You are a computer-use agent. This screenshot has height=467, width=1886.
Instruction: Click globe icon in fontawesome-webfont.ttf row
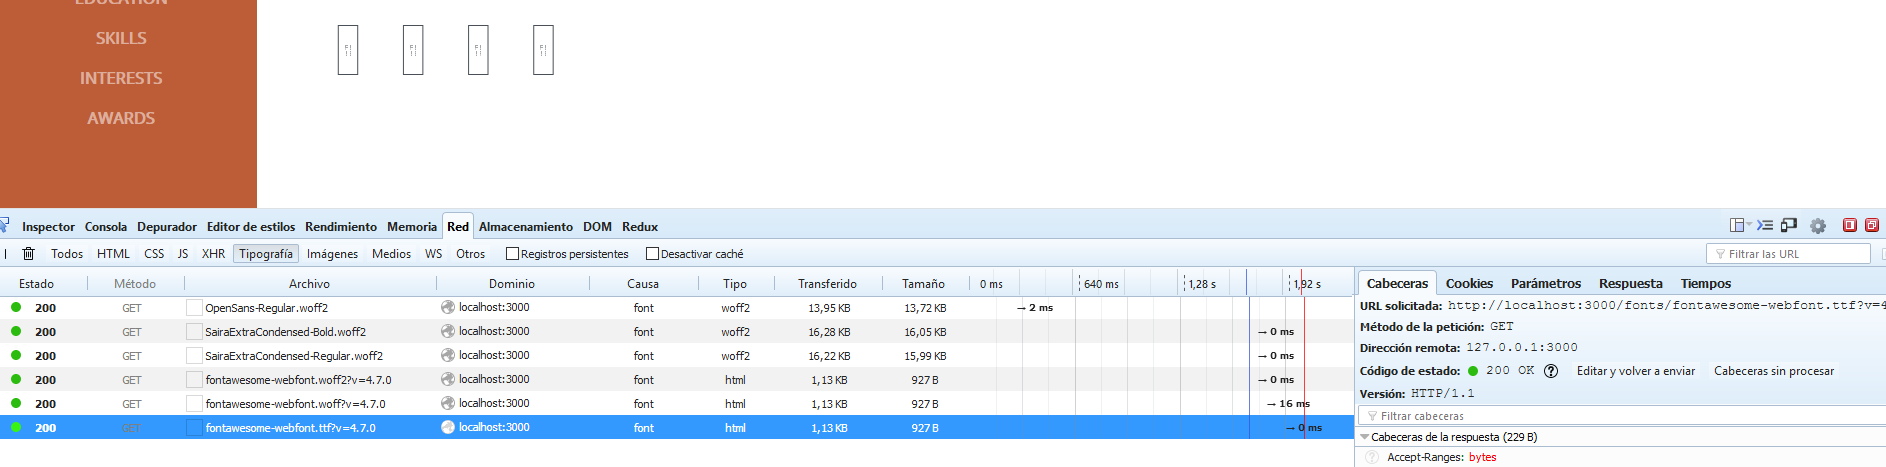448,427
